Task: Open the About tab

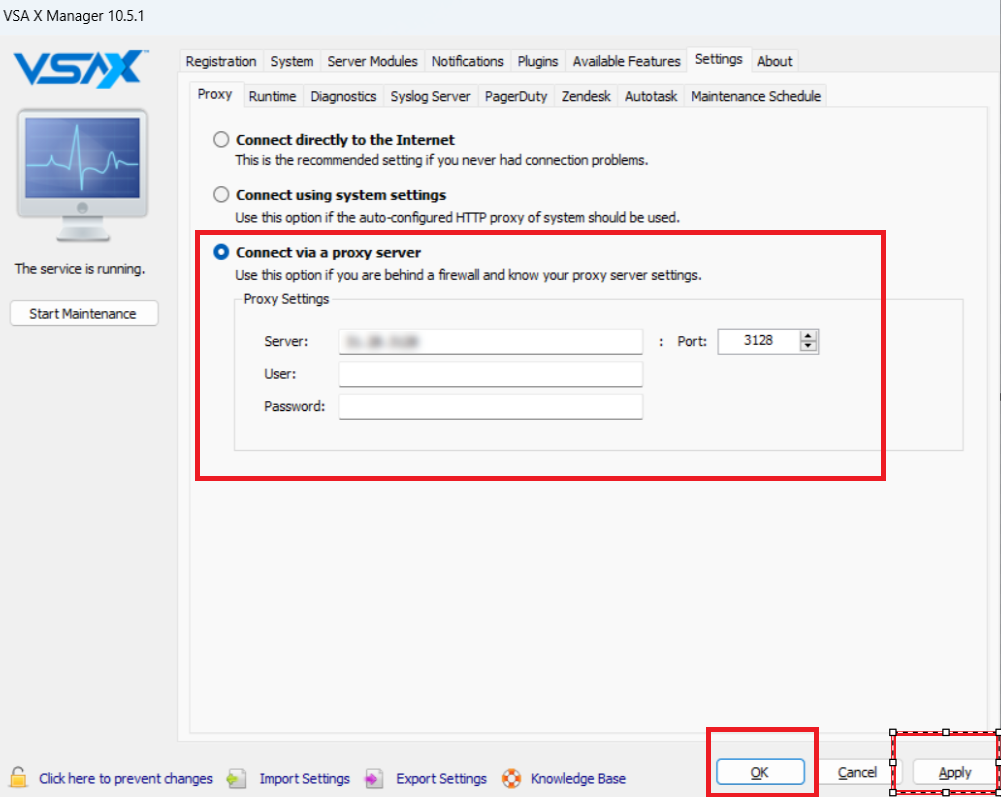Action: [x=774, y=61]
